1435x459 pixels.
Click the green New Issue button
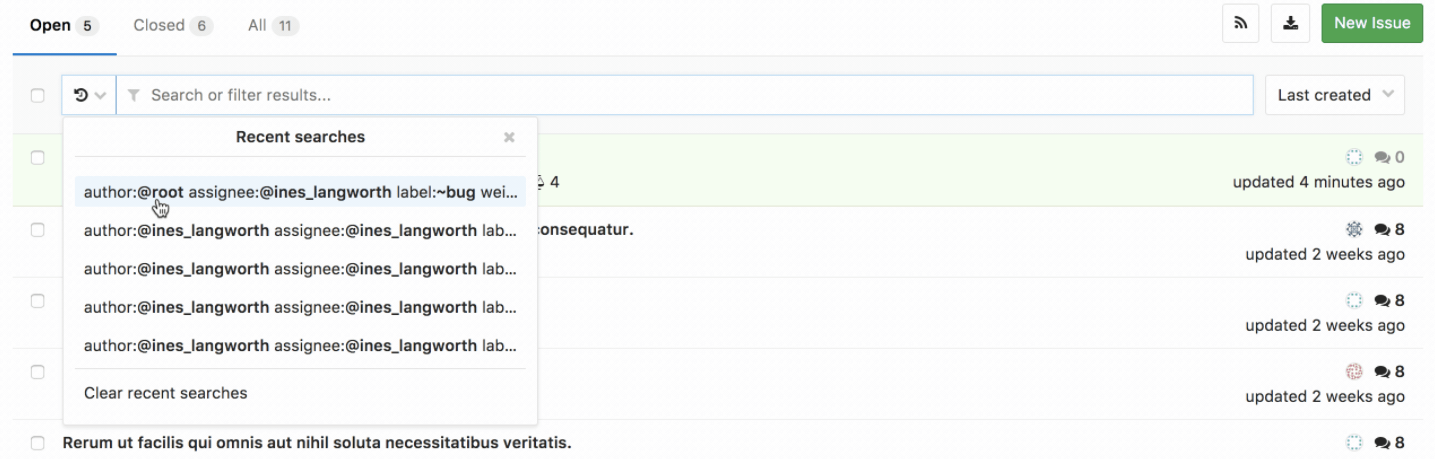click(x=1371, y=23)
